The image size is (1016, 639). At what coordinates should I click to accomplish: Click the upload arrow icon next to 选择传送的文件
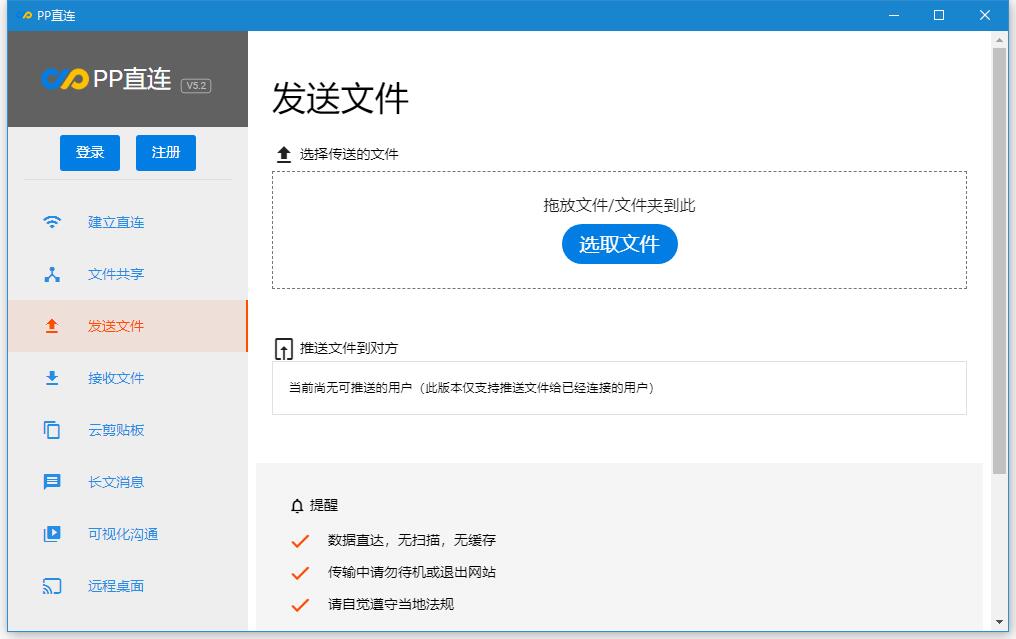point(284,154)
